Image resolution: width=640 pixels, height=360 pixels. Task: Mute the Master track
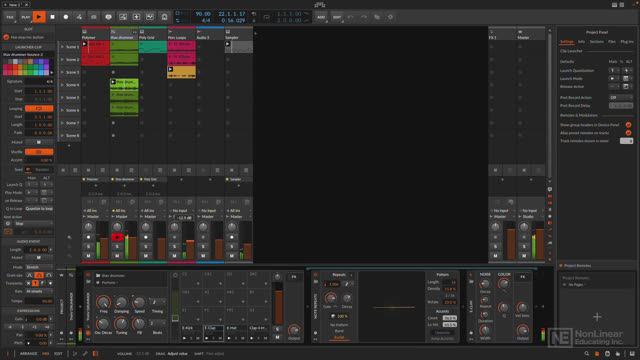[x=524, y=256]
